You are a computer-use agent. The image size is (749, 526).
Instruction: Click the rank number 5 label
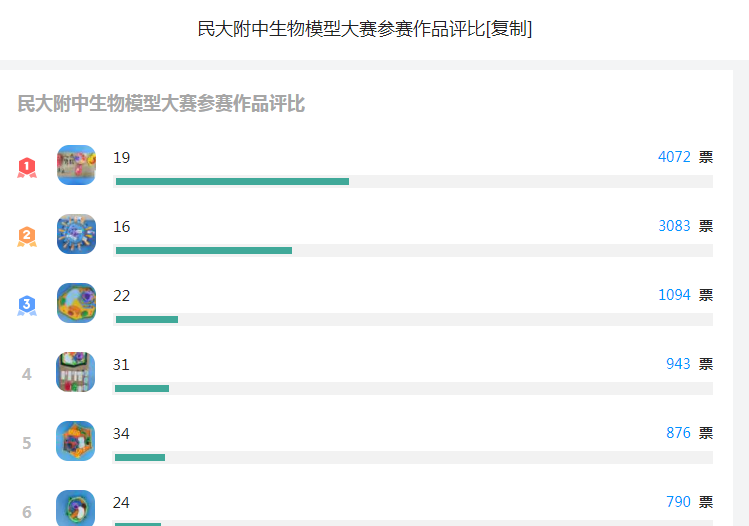pyautogui.click(x=27, y=444)
